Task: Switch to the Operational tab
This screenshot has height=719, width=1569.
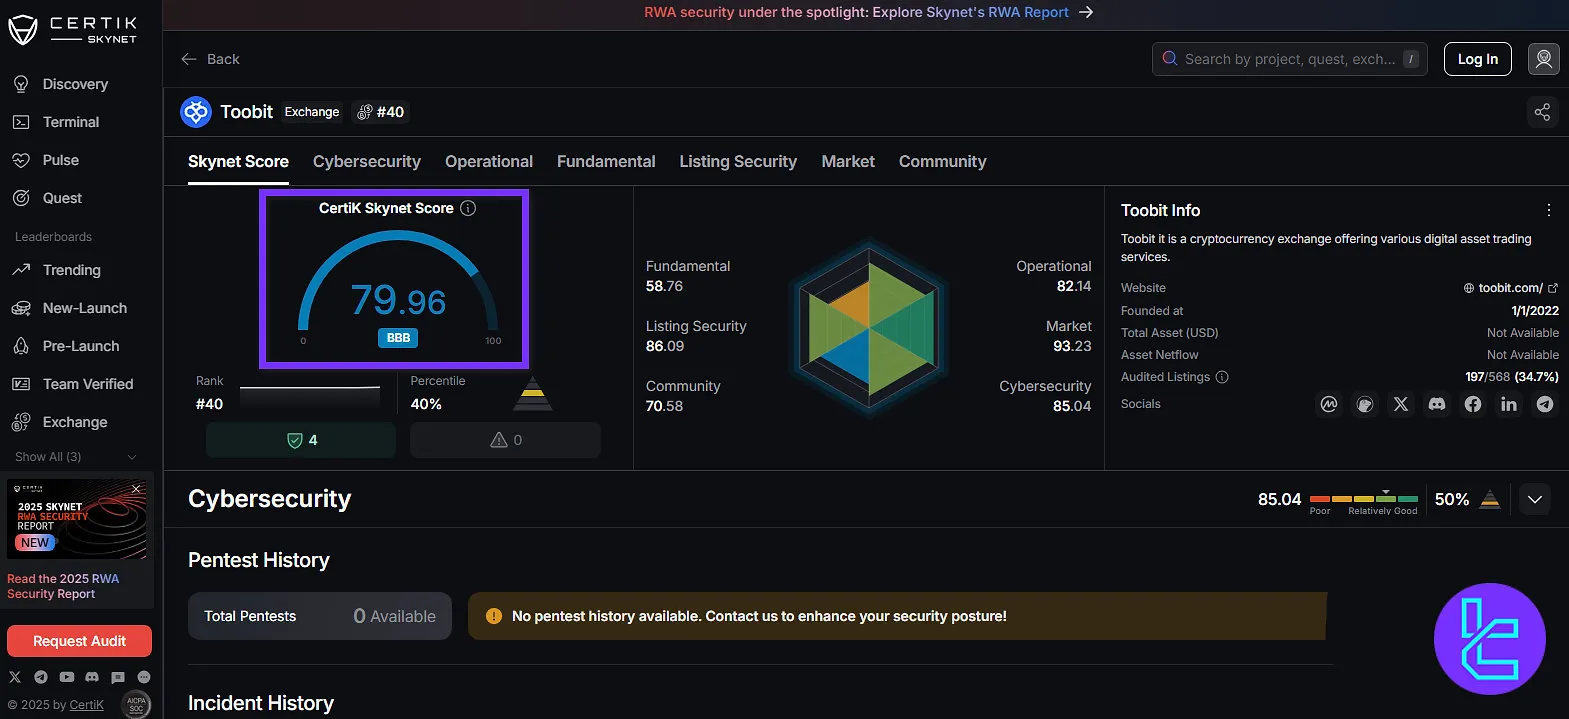Action: click(489, 162)
